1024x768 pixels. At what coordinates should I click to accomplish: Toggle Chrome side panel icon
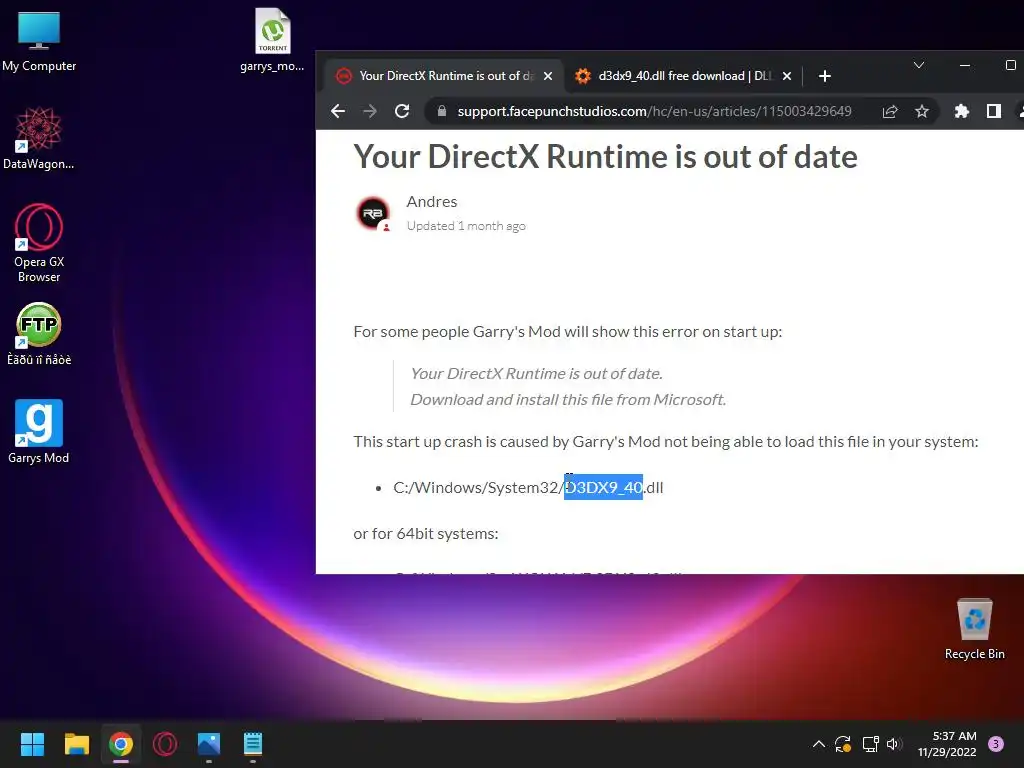click(x=993, y=112)
